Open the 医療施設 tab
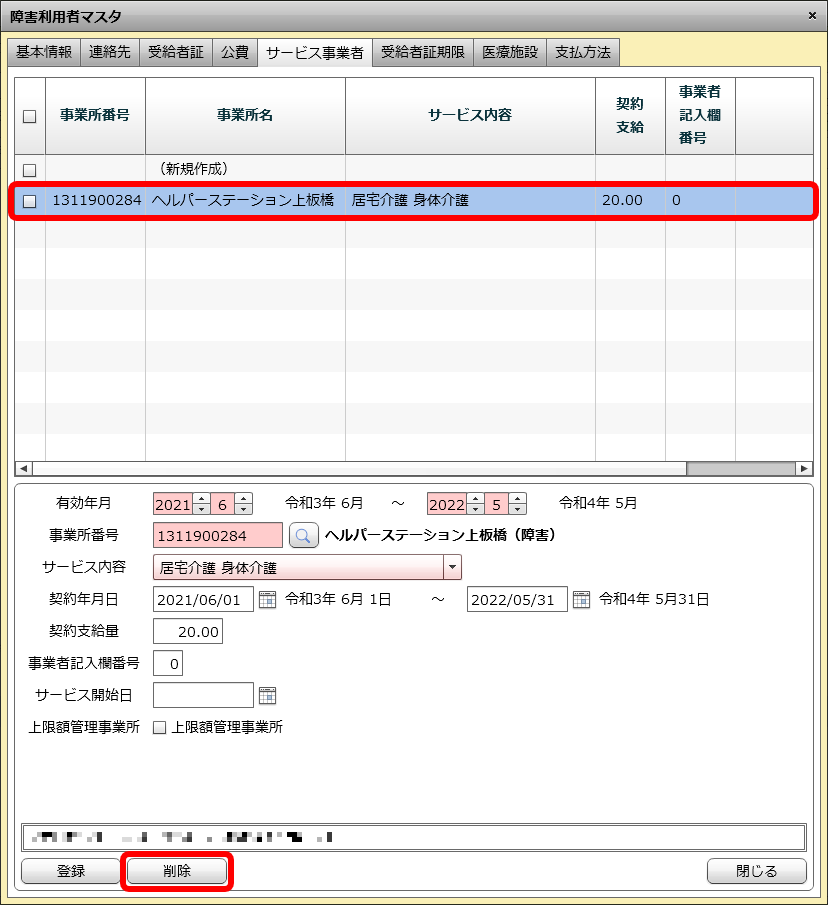The height and width of the screenshot is (905, 828). tap(509, 52)
